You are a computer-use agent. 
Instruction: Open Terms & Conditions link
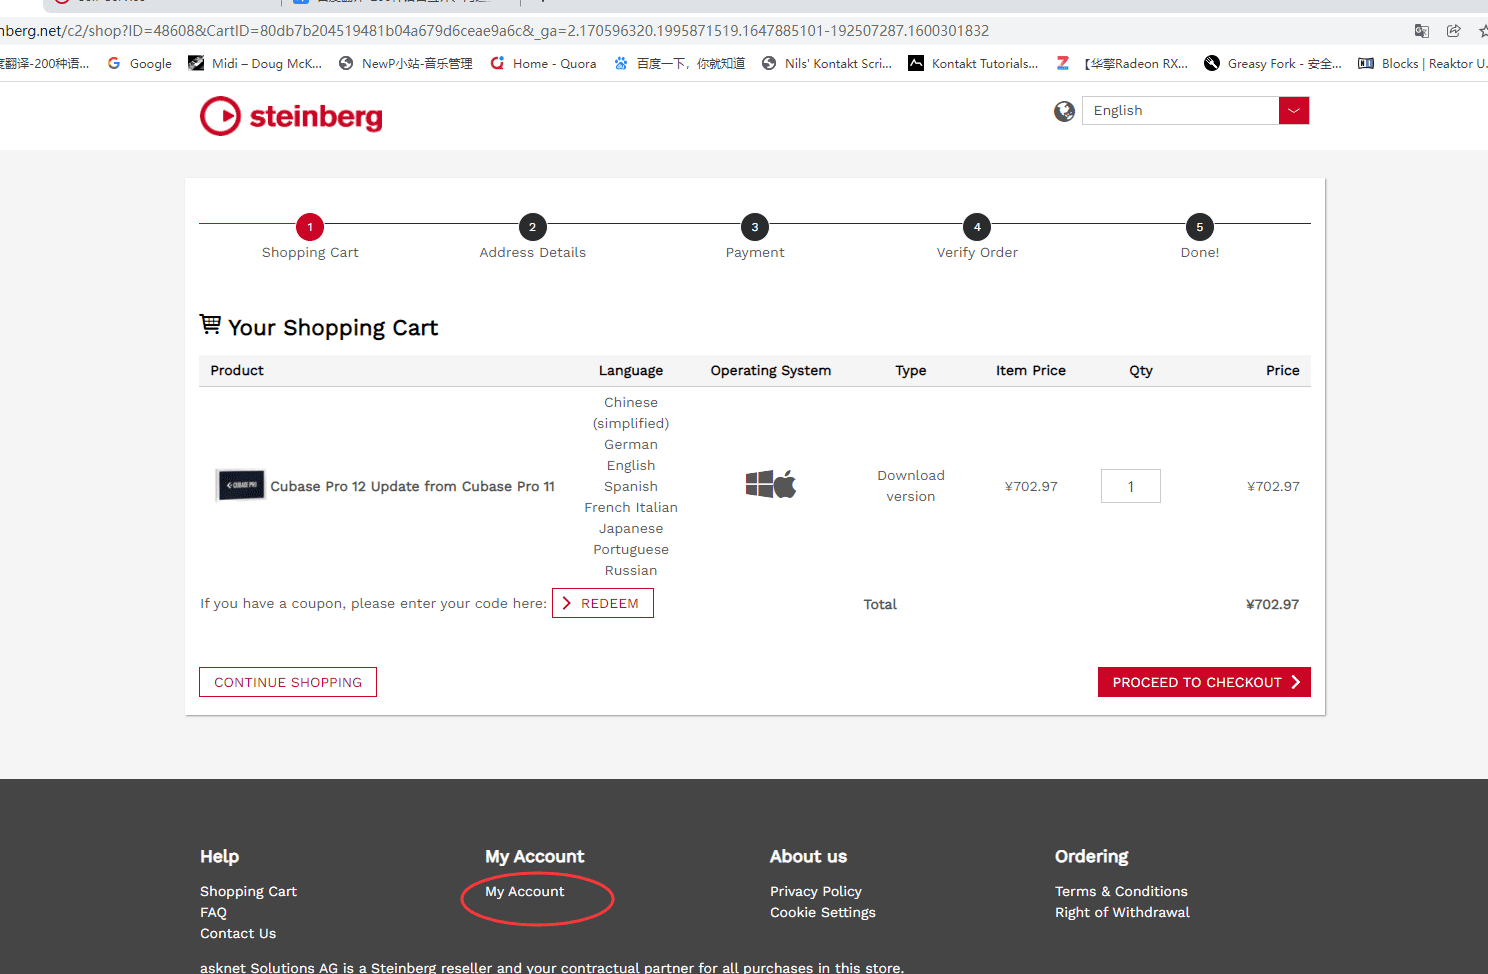[x=1121, y=891]
